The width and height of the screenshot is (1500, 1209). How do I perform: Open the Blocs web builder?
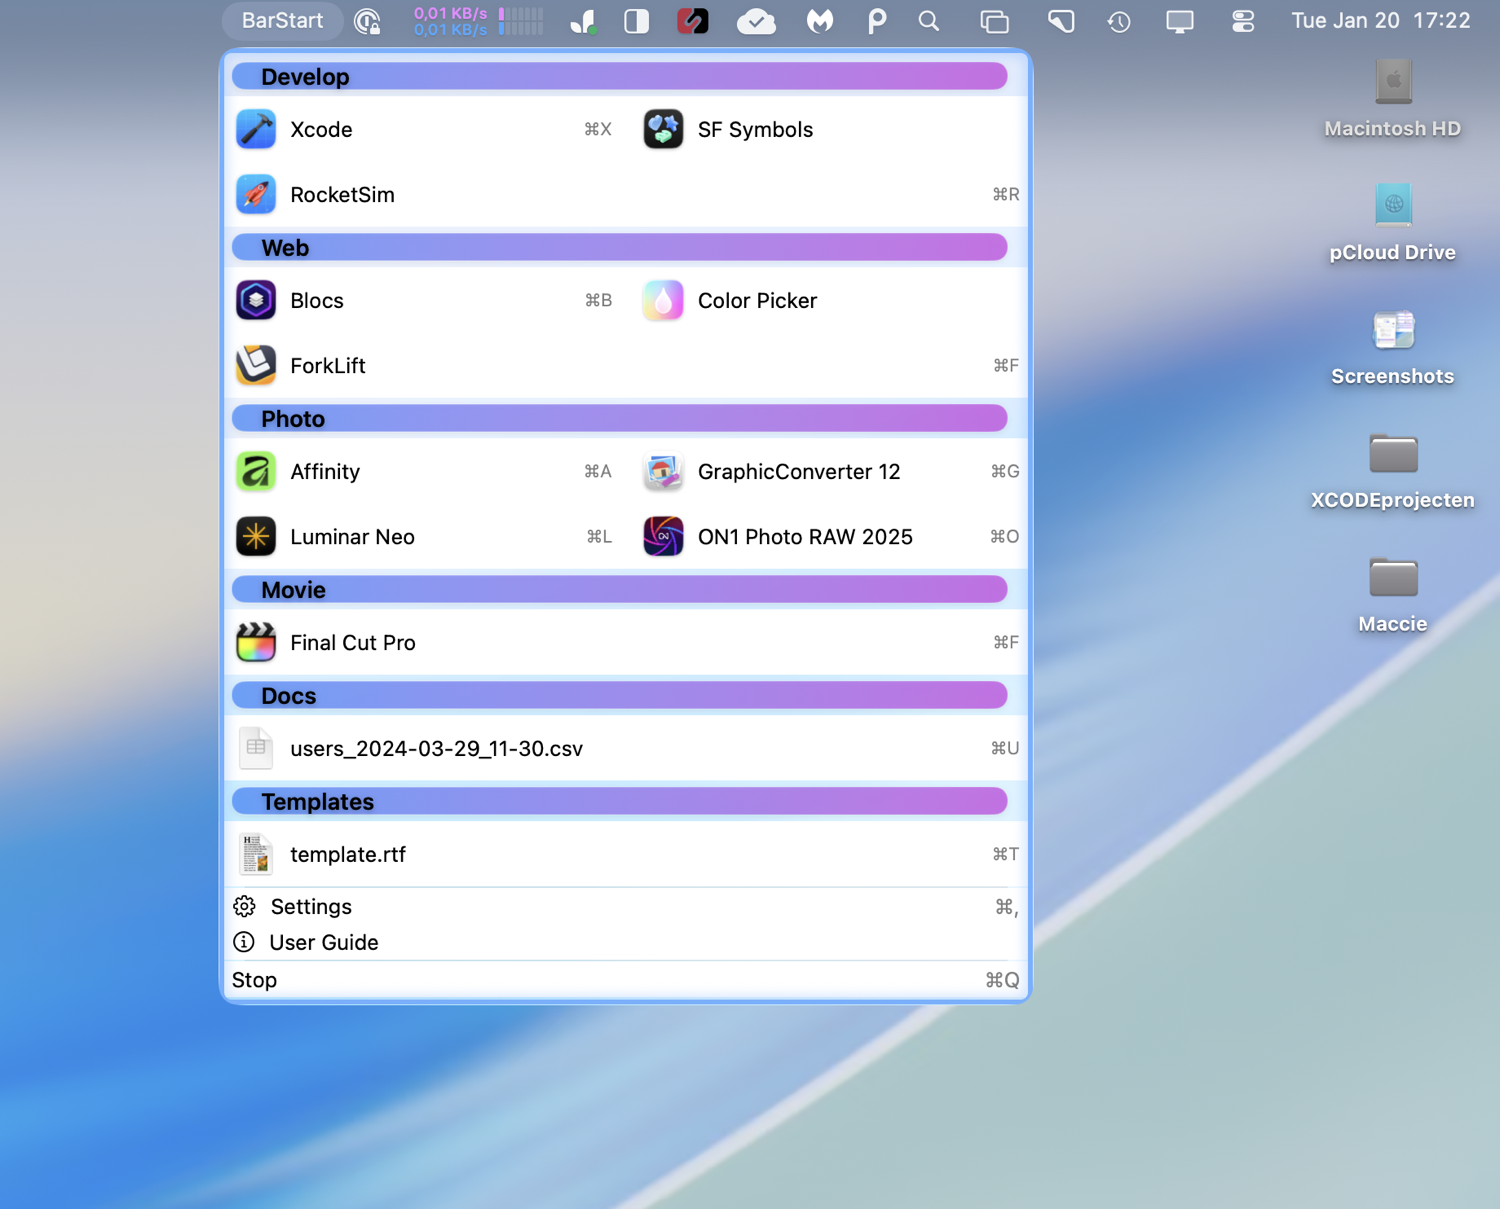tap(317, 301)
